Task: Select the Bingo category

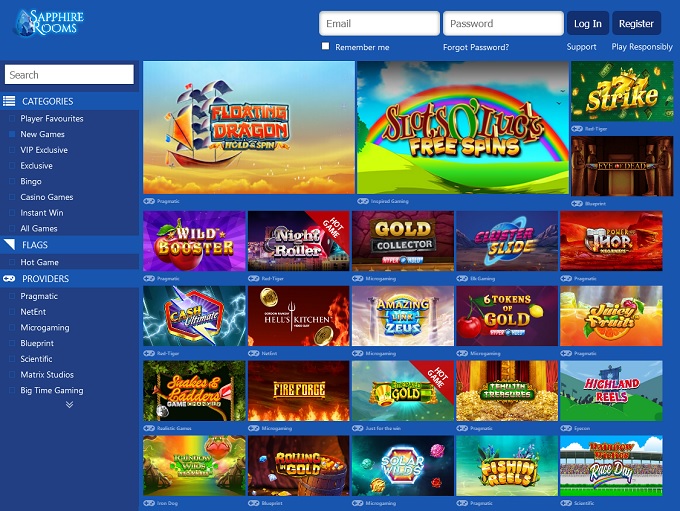Action: [x=31, y=181]
